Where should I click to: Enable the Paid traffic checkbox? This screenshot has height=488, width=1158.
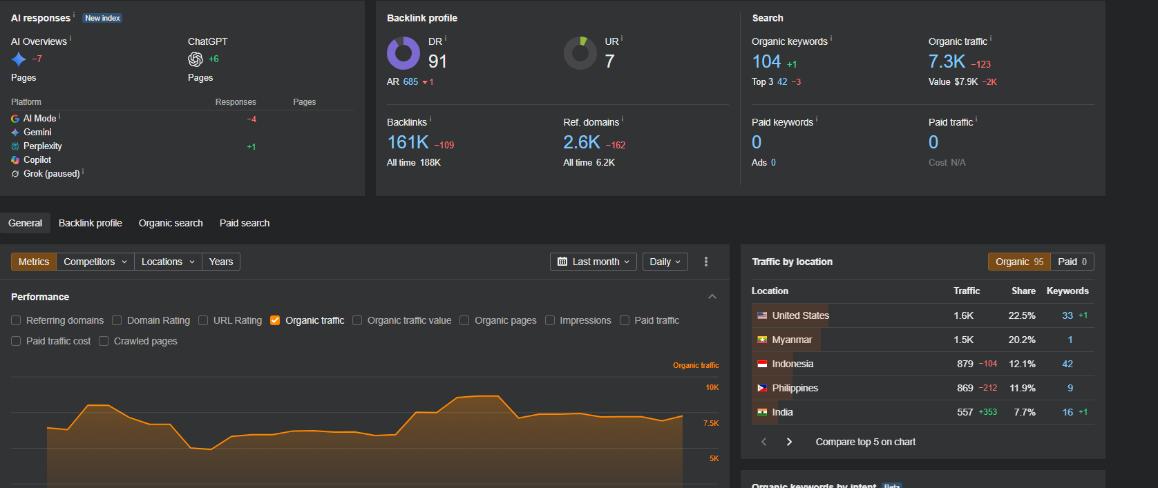(625, 320)
